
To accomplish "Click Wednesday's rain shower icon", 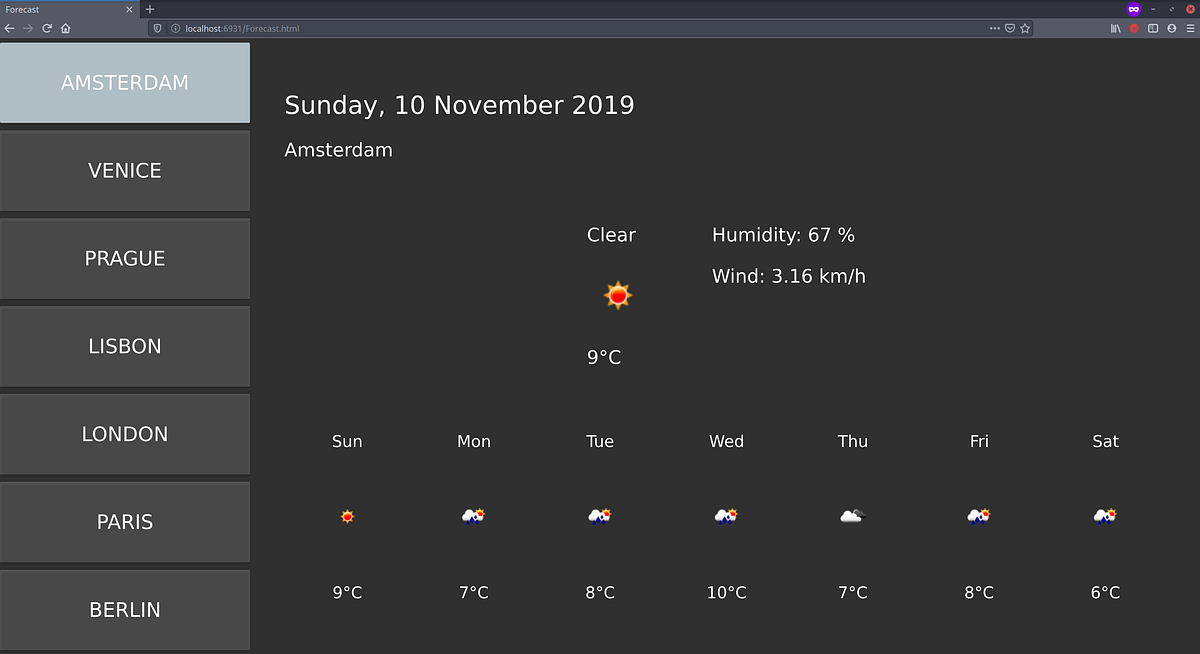I will coord(726,516).
